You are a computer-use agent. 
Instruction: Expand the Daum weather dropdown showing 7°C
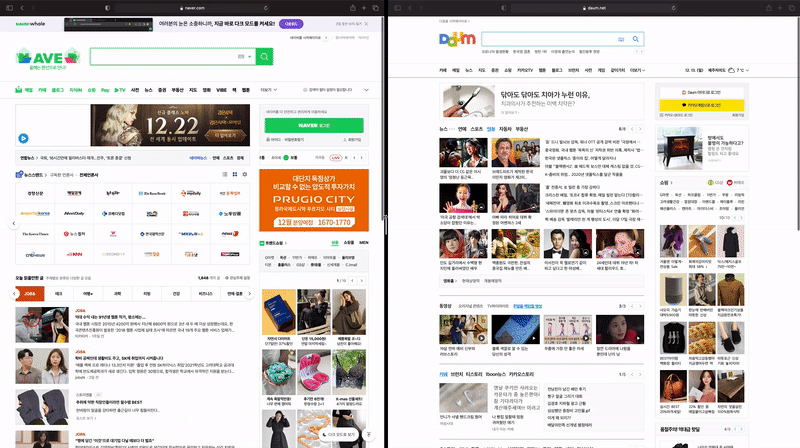747,70
